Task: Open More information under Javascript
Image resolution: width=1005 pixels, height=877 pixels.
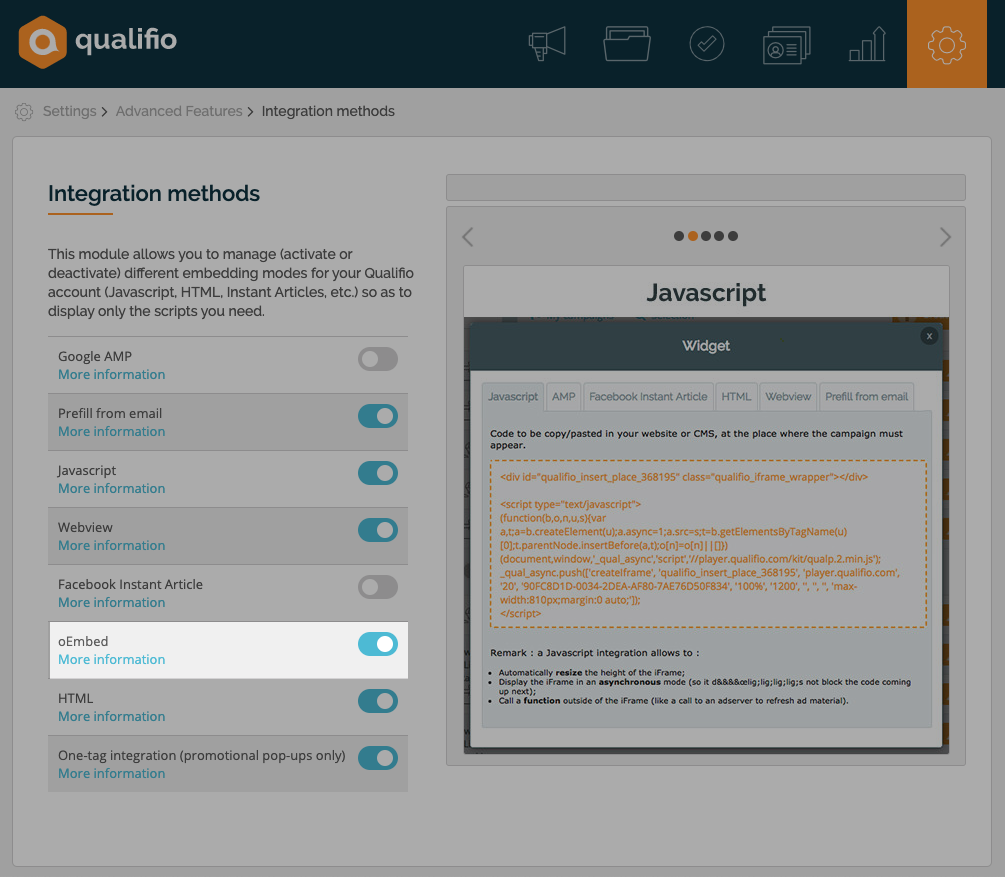Action: (112, 489)
